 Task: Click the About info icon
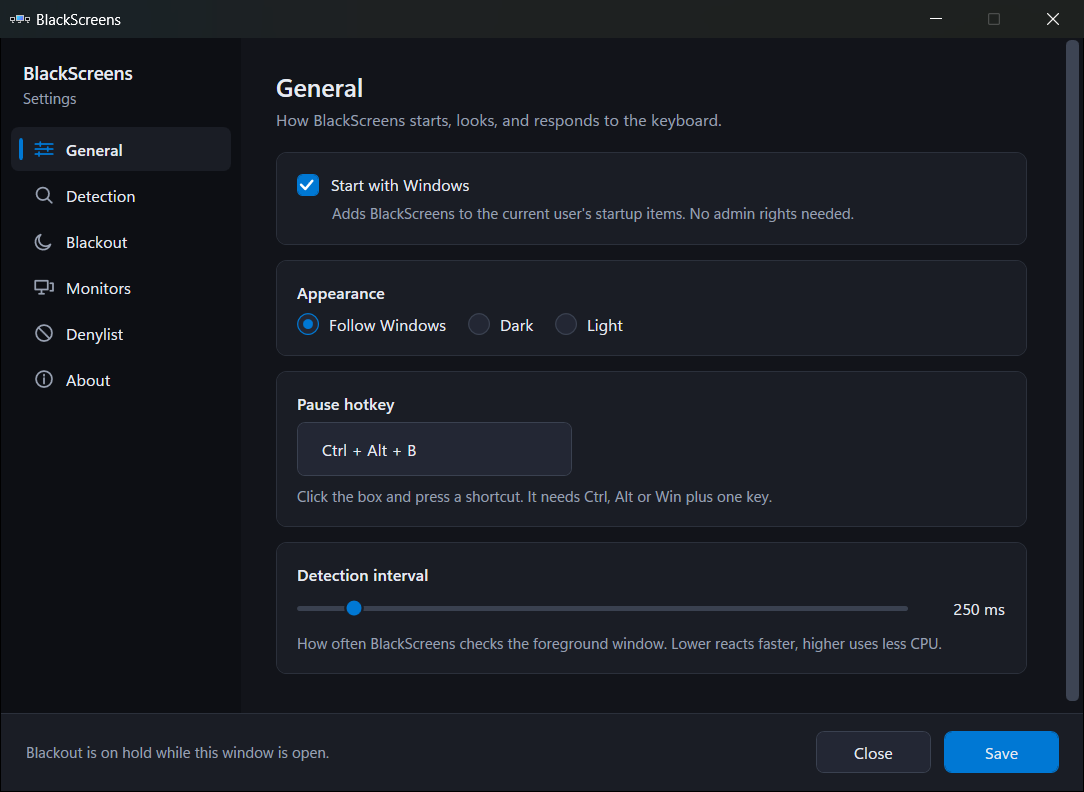coord(44,379)
